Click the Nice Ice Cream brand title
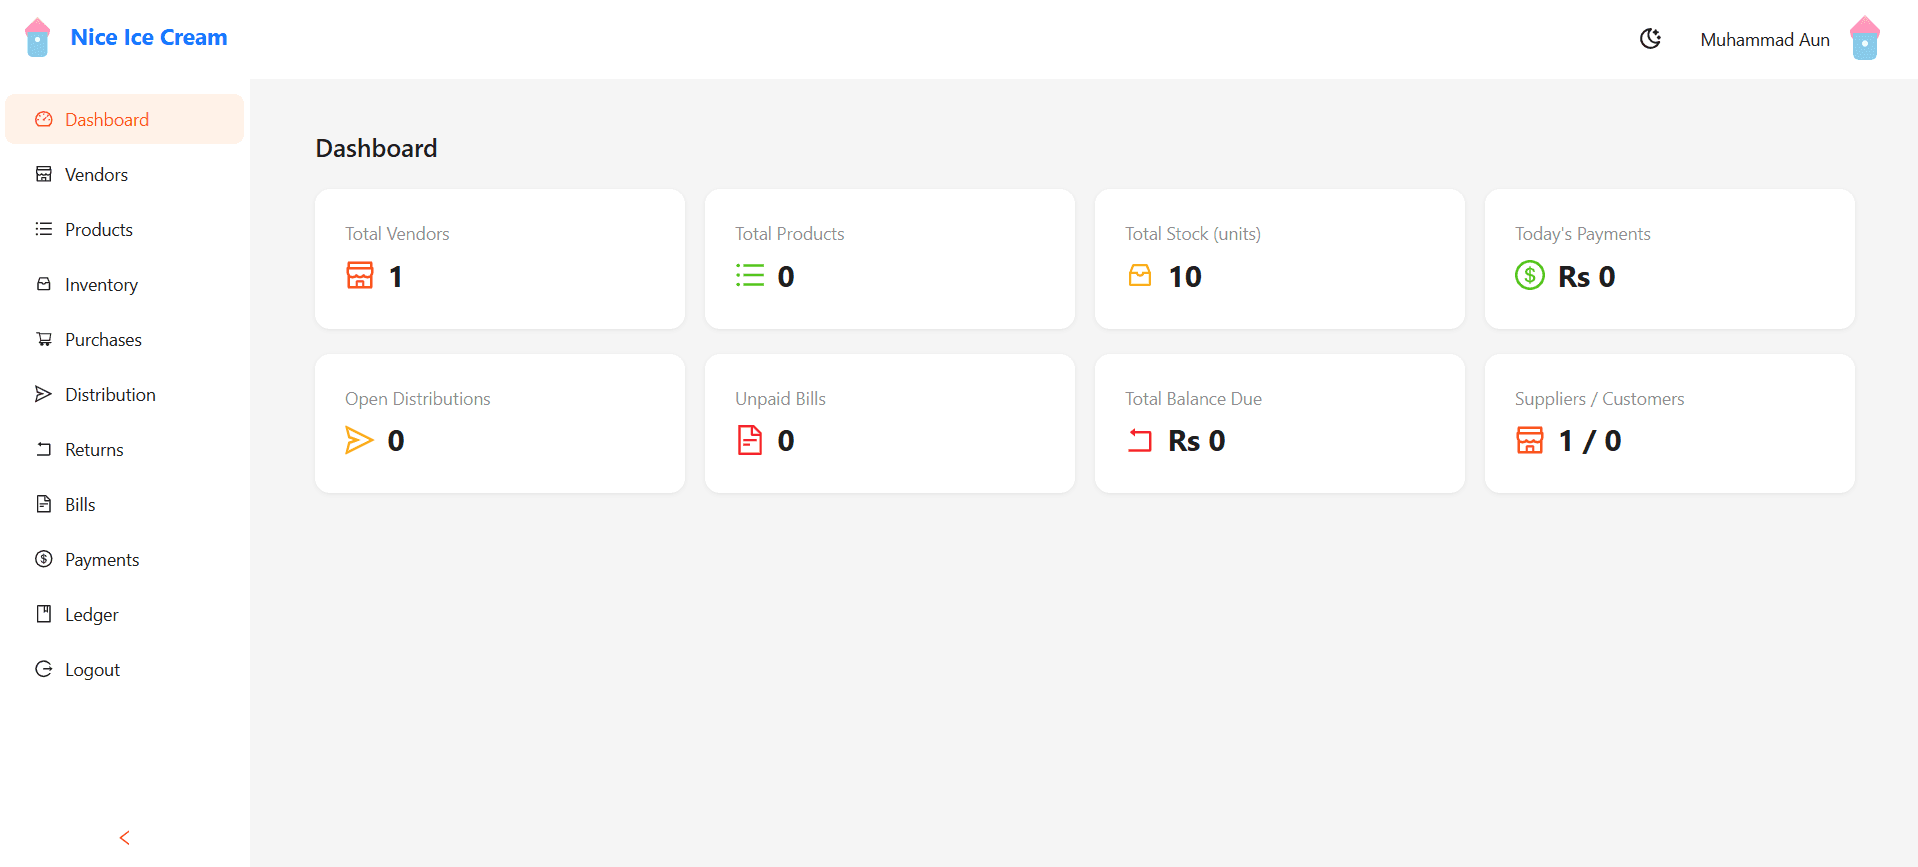Viewport: 1918px width, 867px height. pos(149,38)
